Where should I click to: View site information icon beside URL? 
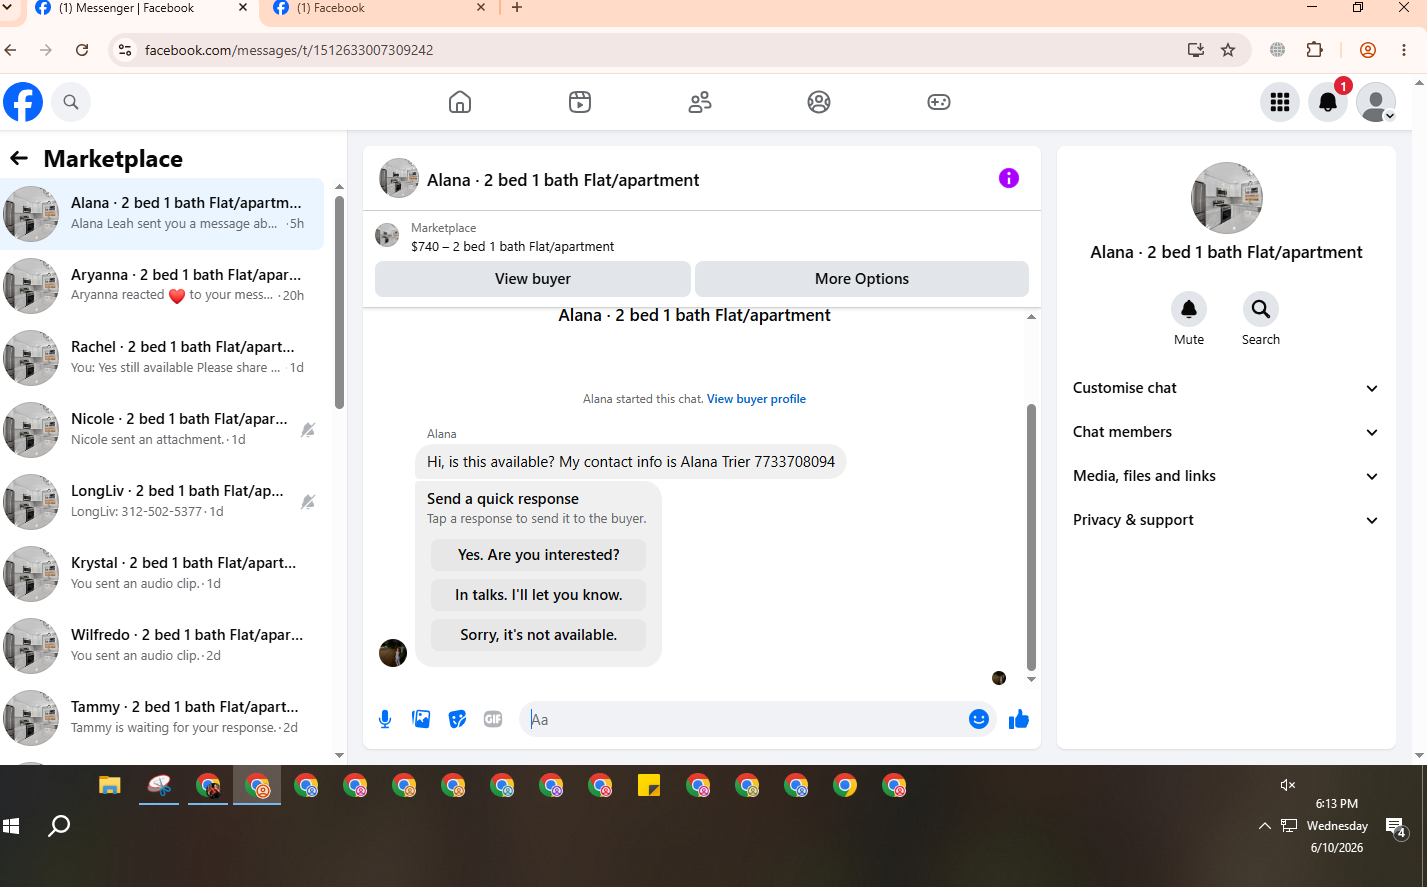pos(125,50)
